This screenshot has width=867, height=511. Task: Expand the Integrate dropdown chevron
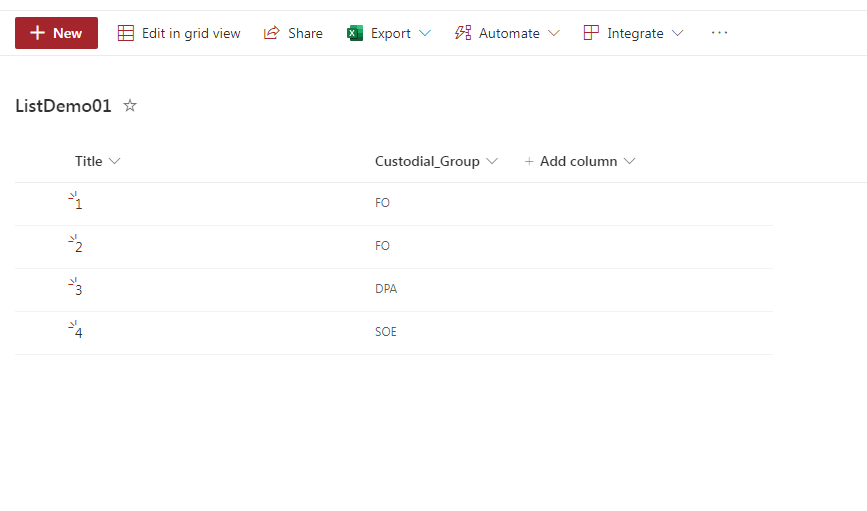point(677,33)
